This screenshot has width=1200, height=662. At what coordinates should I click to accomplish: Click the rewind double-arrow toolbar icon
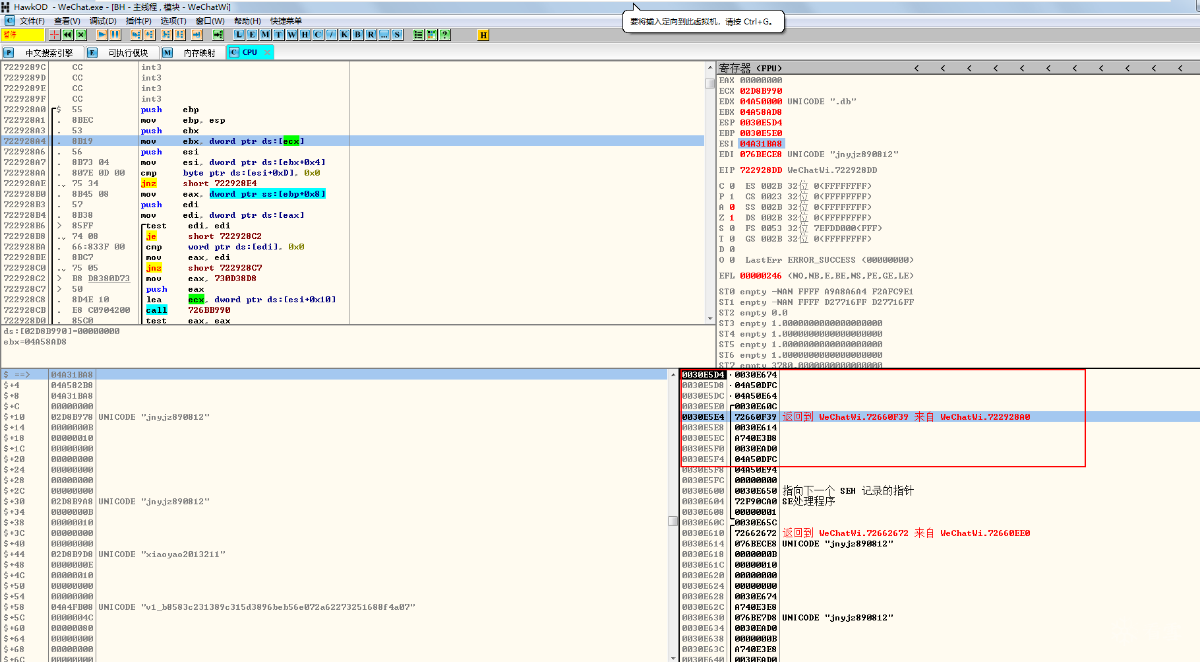click(67, 34)
